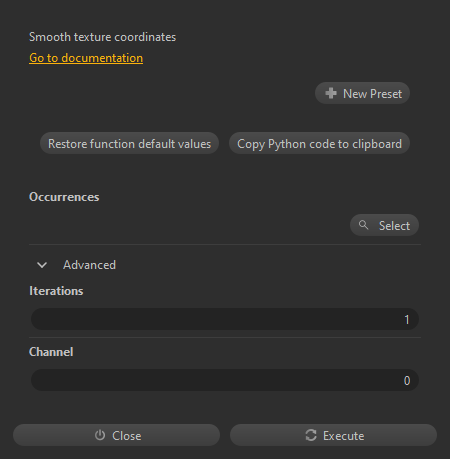Select occurrences with the Select button
This screenshot has width=450, height=459.
(384, 225)
